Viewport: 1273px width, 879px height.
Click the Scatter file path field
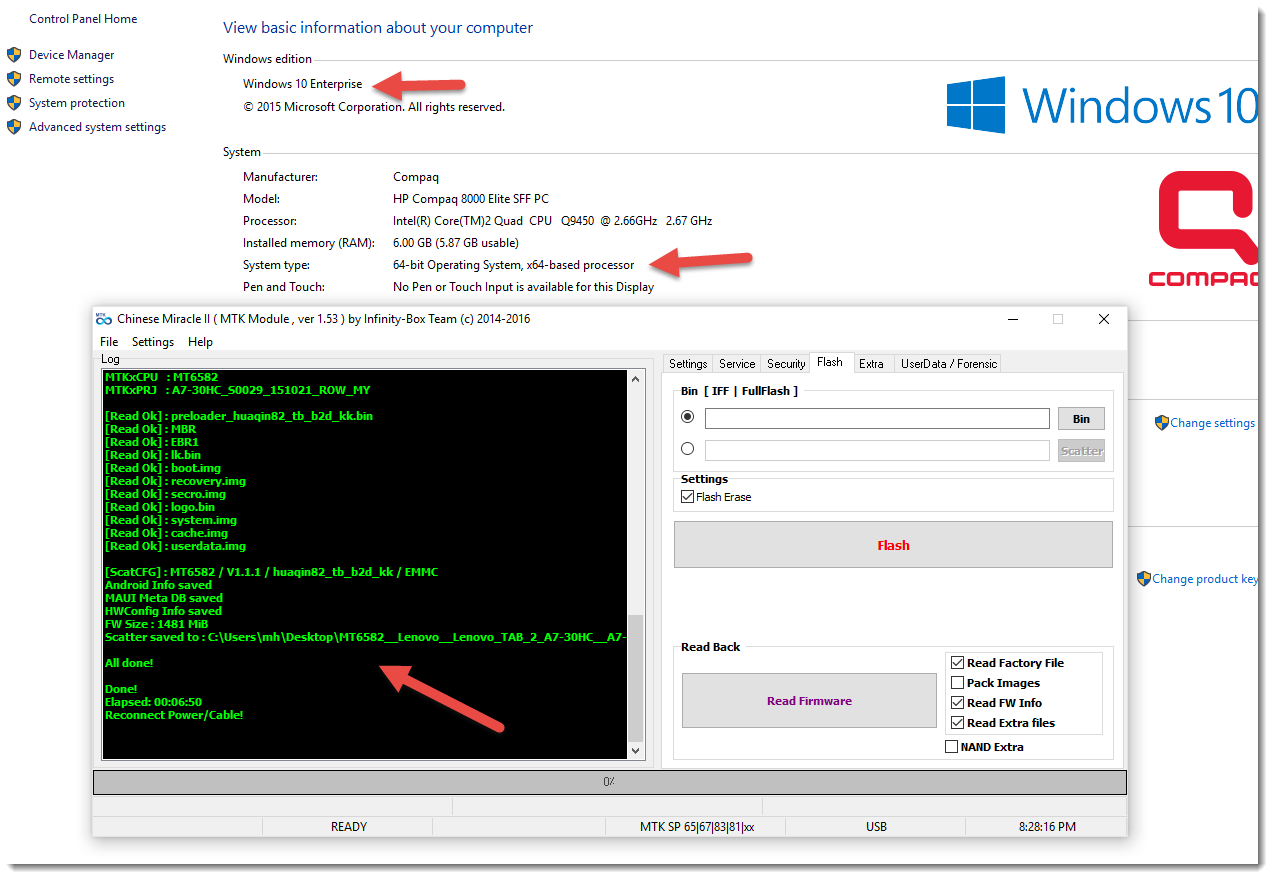(877, 450)
